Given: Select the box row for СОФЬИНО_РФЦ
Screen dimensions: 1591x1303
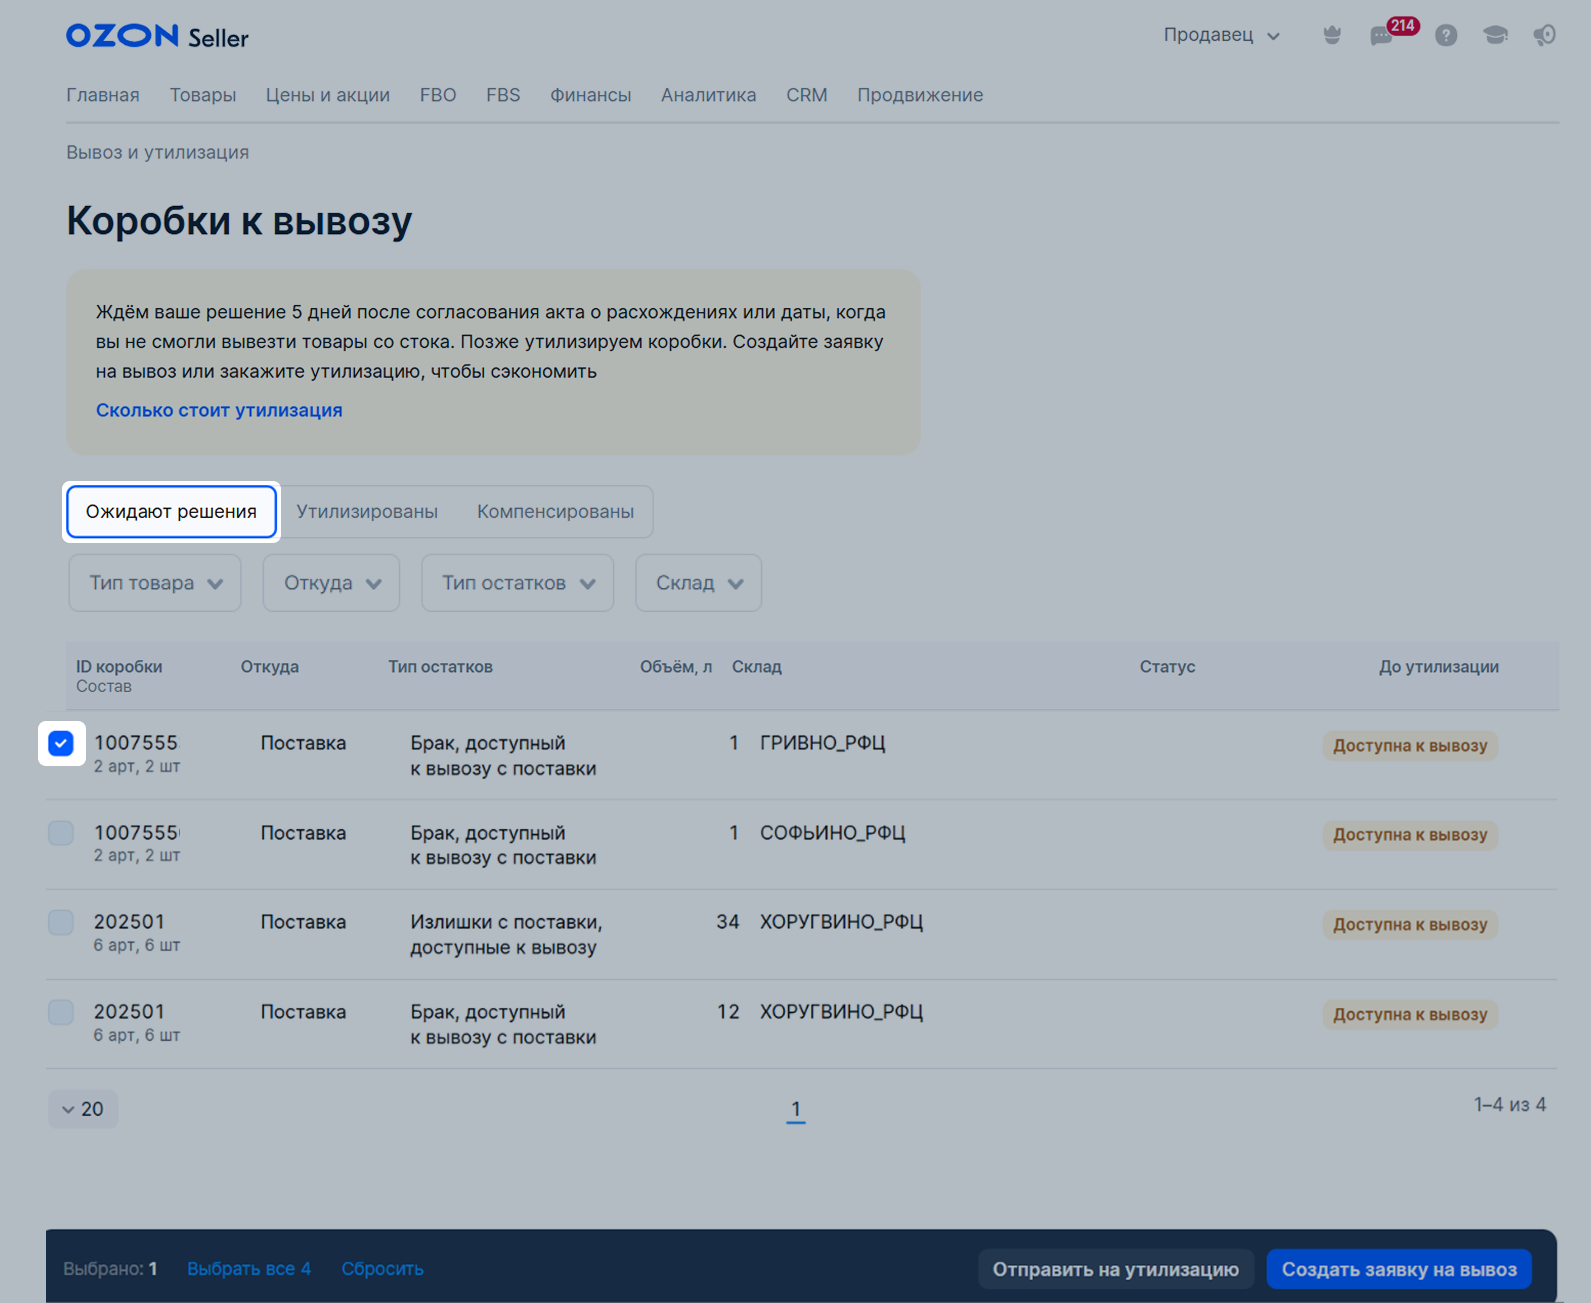Looking at the screenshot, I should pos(61,833).
